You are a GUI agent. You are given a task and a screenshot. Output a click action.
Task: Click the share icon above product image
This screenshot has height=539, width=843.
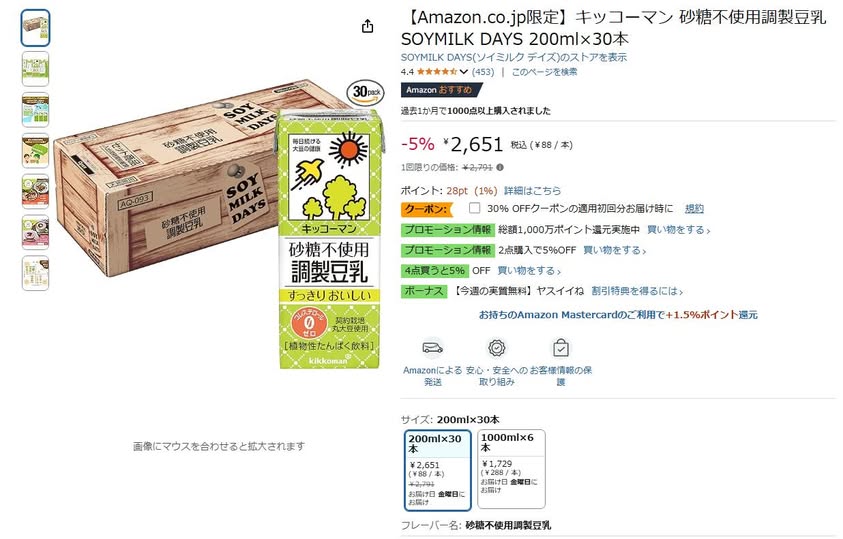(367, 26)
